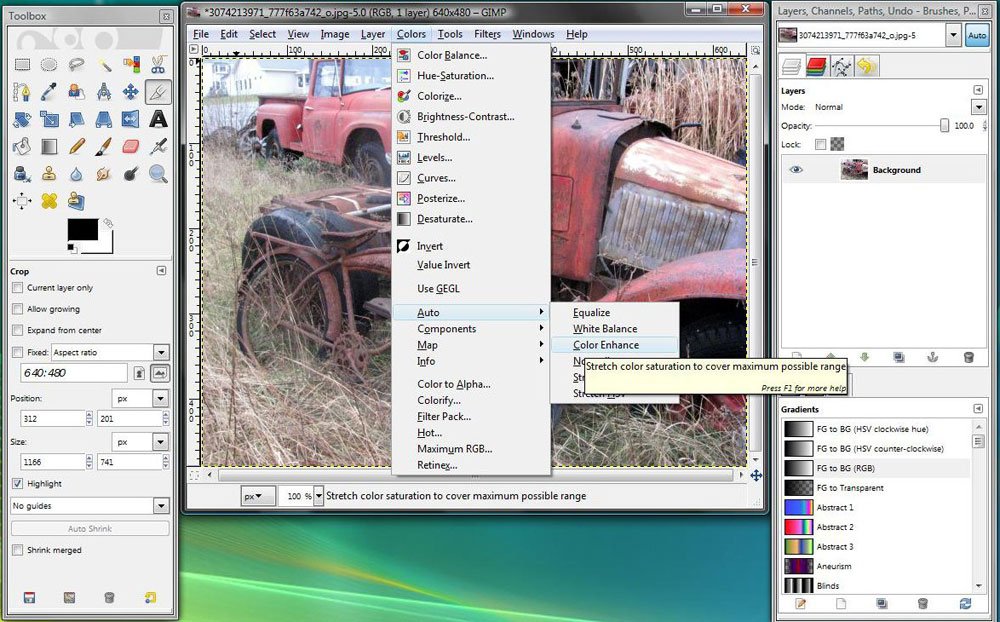Toggle Auto button in Layers dock

(x=977, y=36)
